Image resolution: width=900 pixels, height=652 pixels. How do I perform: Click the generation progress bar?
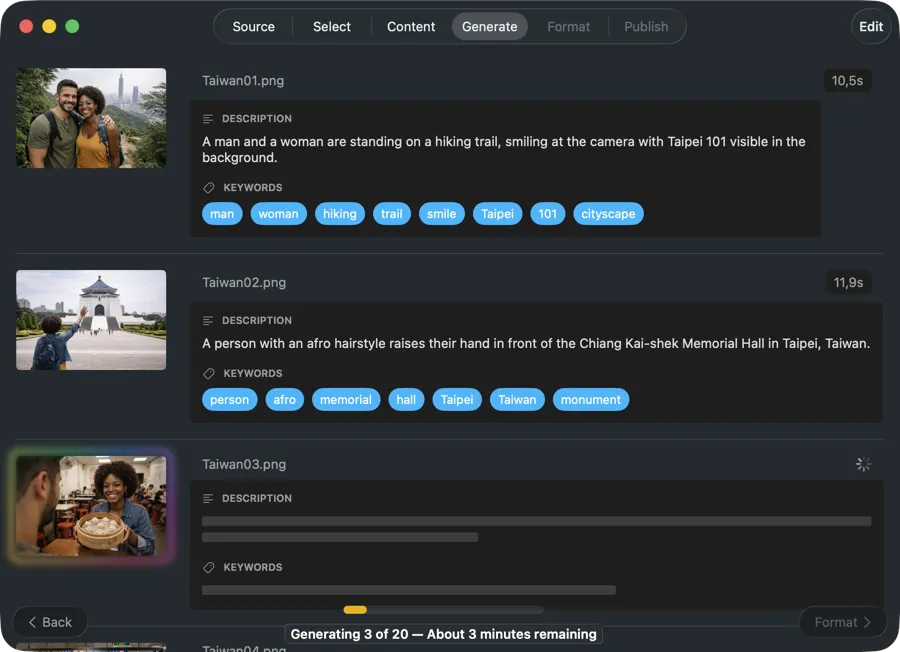(x=443, y=610)
